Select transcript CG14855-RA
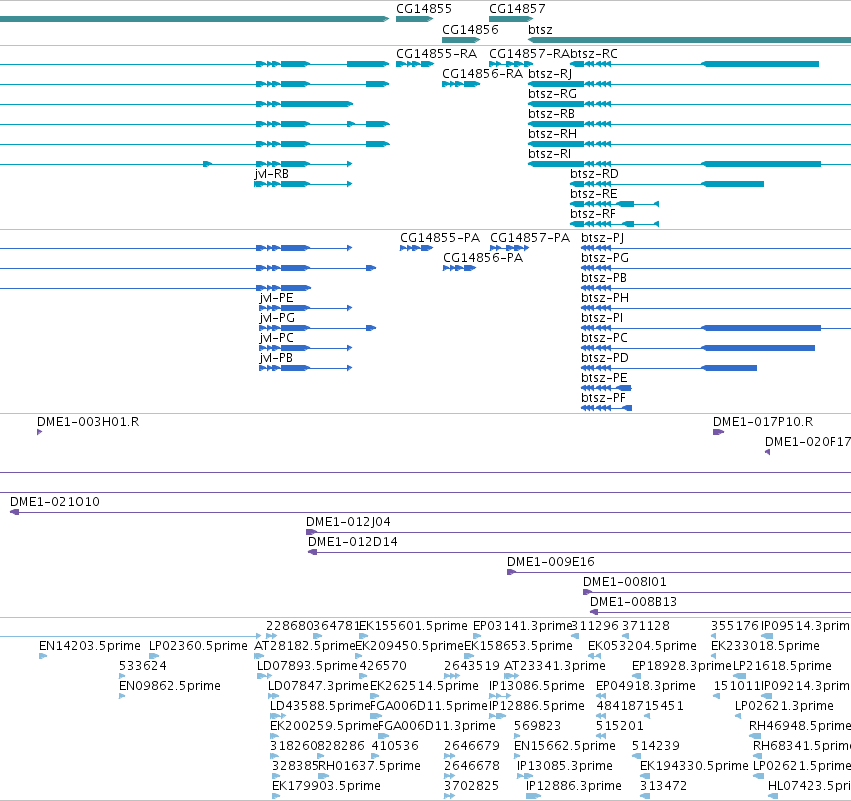The image size is (851, 801). tap(415, 64)
